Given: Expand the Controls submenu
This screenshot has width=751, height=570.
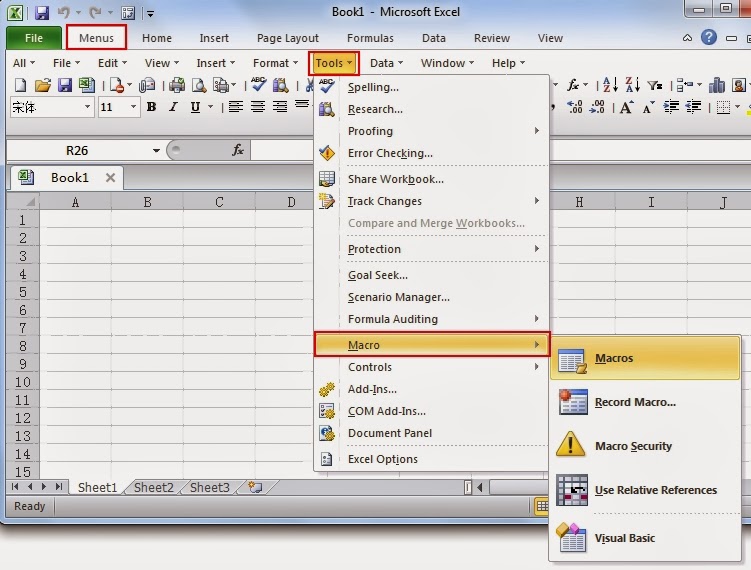Looking at the screenshot, I should [x=431, y=367].
